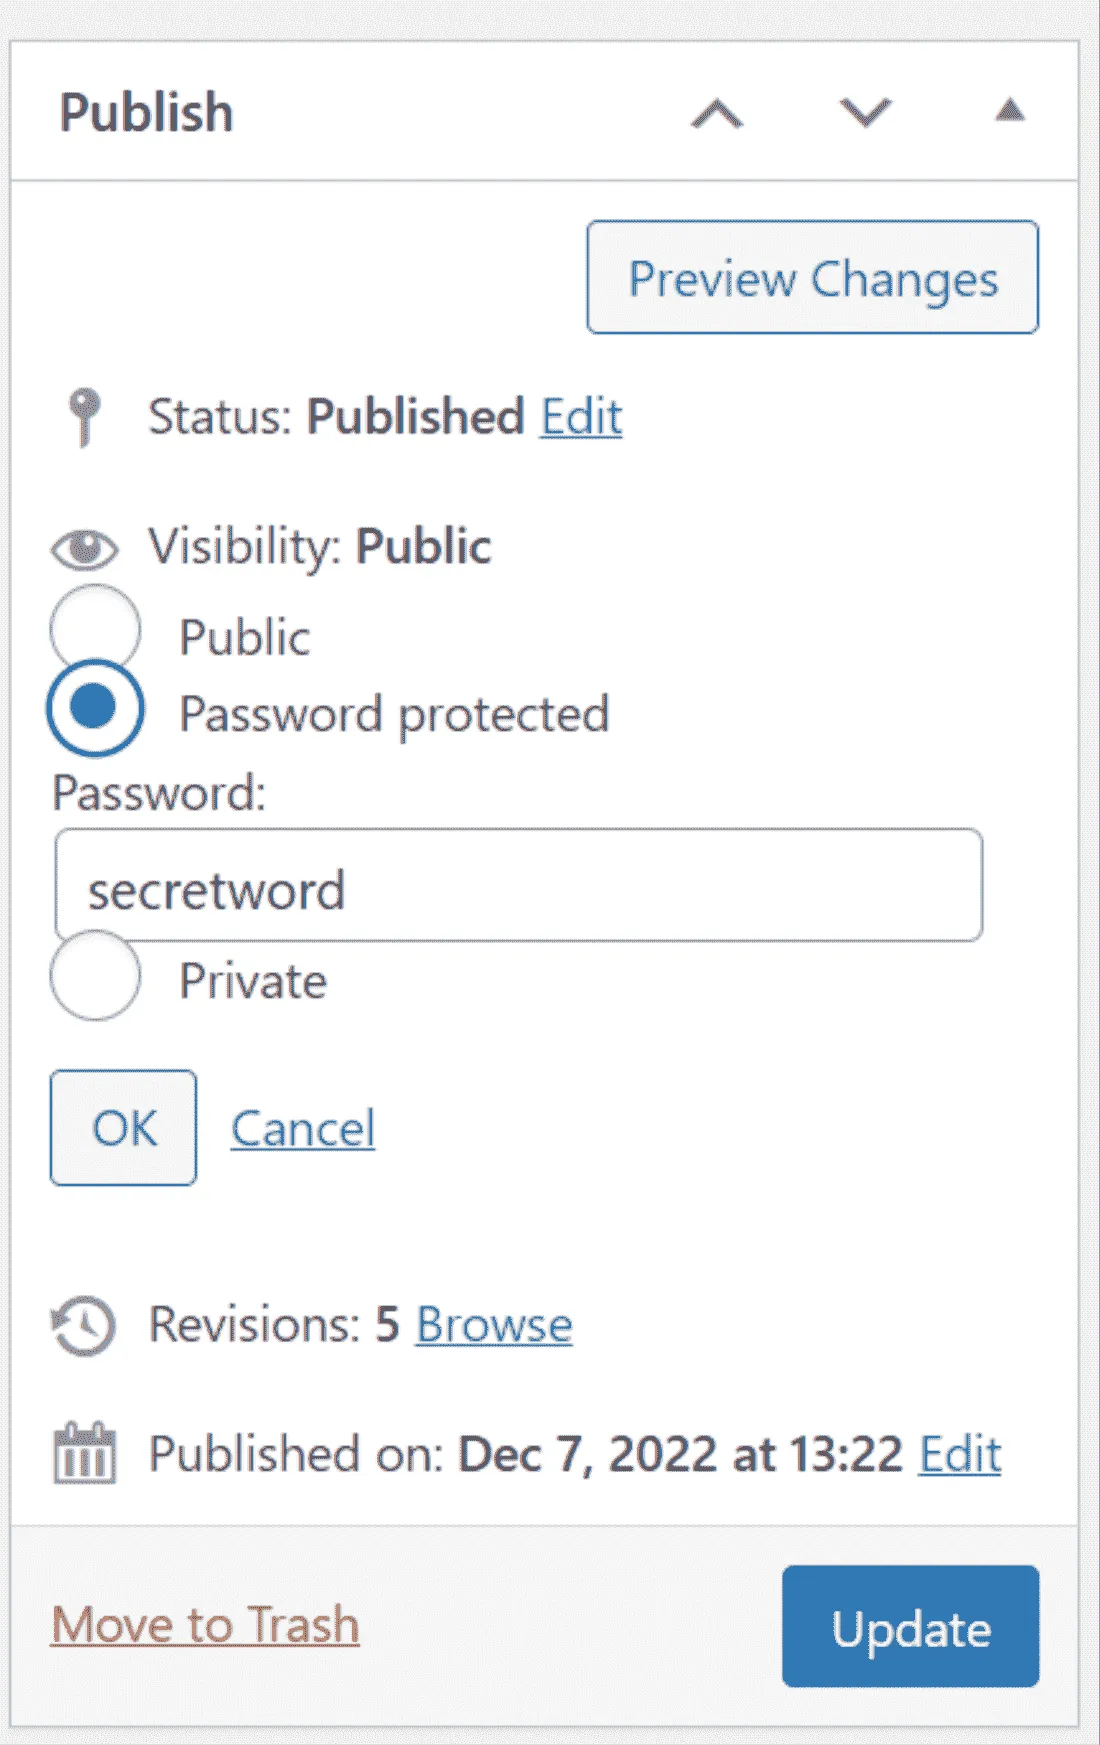This screenshot has height=1745, width=1100.
Task: Click the visibility eye icon
Action: pyautogui.click(x=85, y=548)
